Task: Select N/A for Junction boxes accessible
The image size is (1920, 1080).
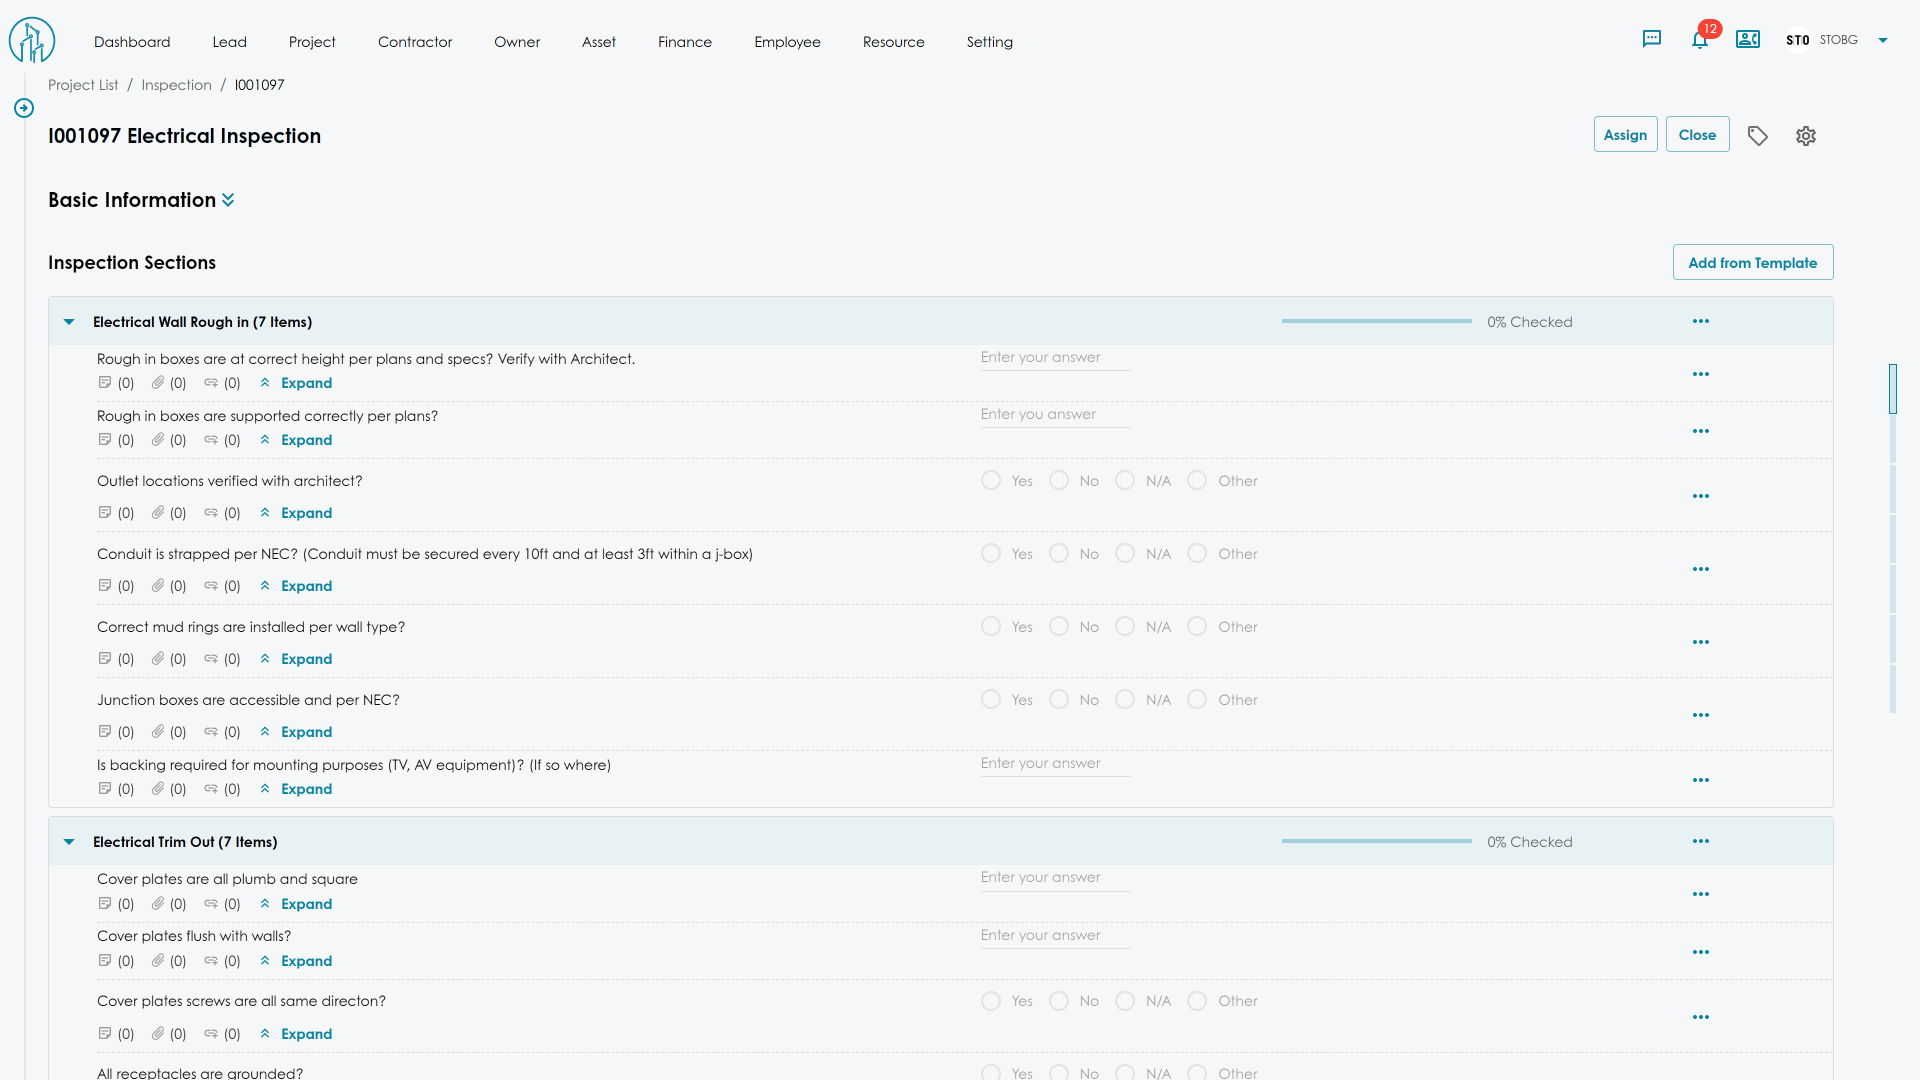Action: [x=1125, y=700]
